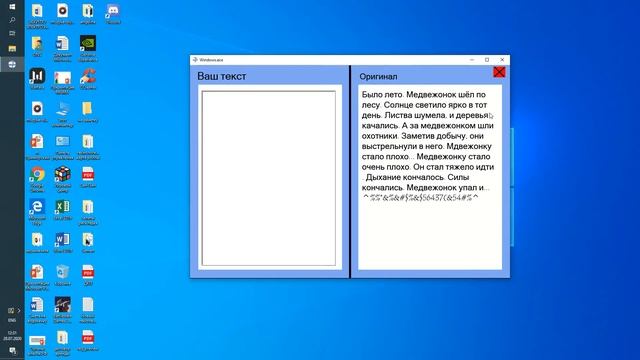Click the line 'Дыхание кончалось. Силы'
The height and width of the screenshot is (360, 640).
417,177
